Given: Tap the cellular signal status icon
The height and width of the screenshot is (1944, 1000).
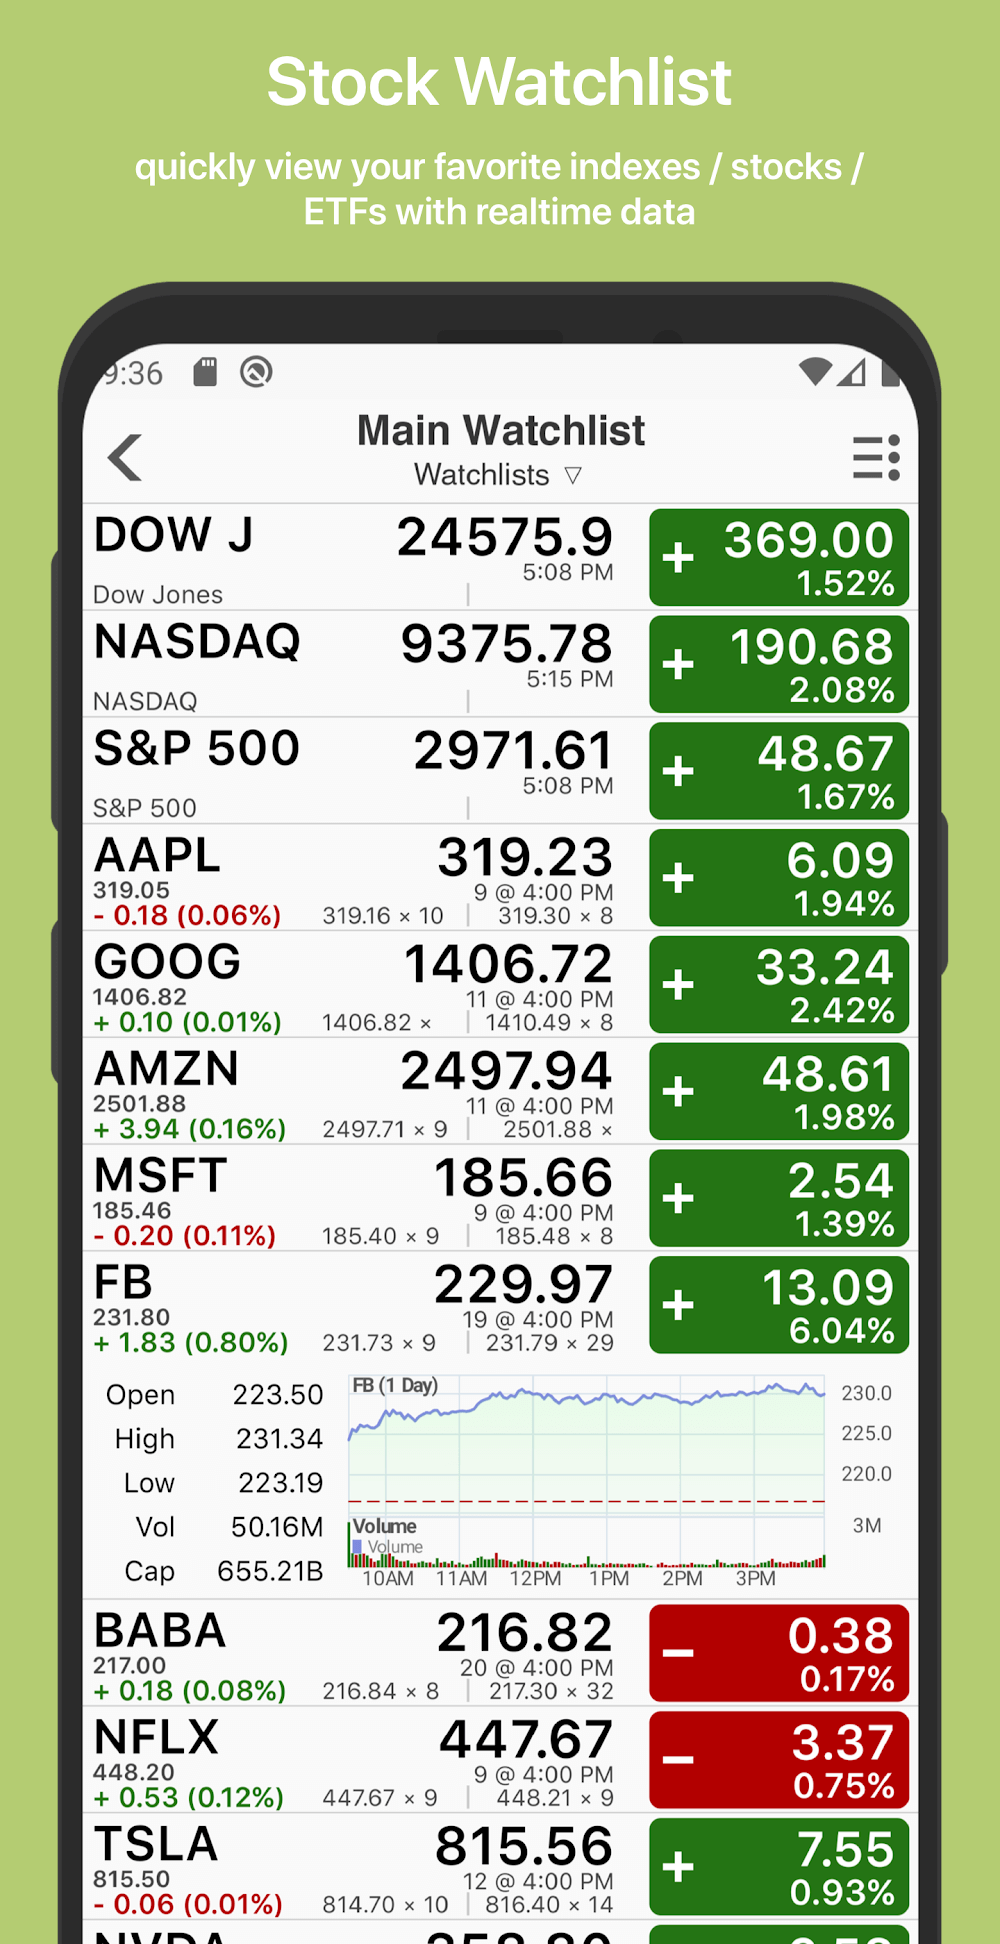Looking at the screenshot, I should (852, 372).
